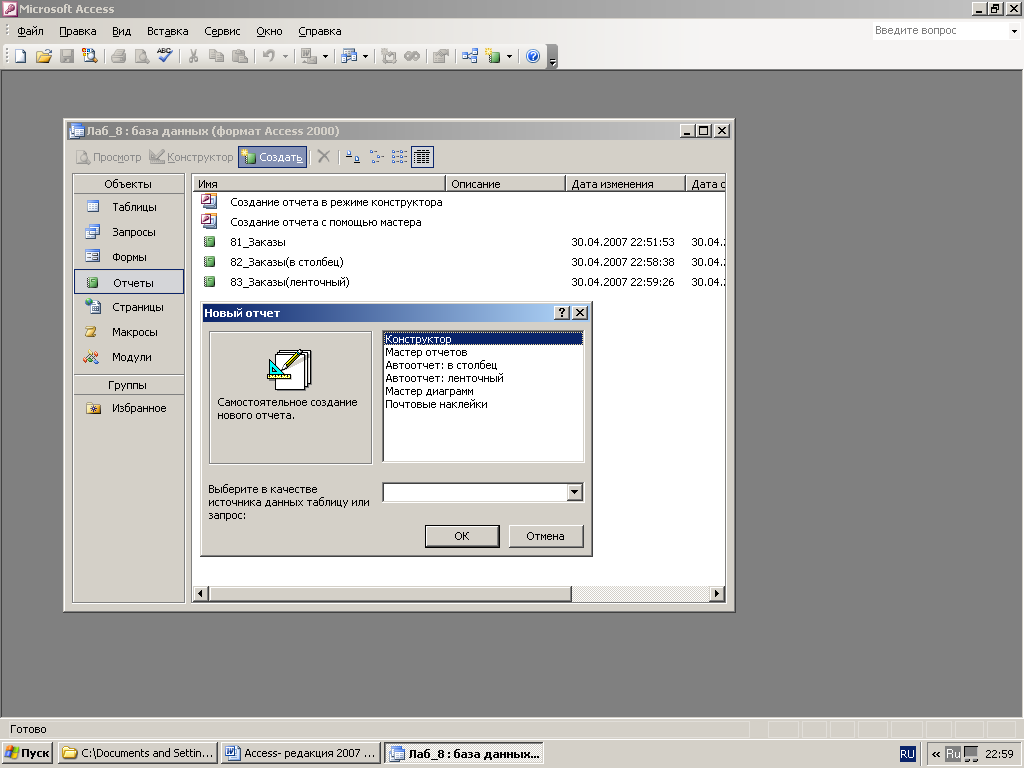Select Макросы in the objects pane
This screenshot has width=1024, height=768.
tap(129, 332)
